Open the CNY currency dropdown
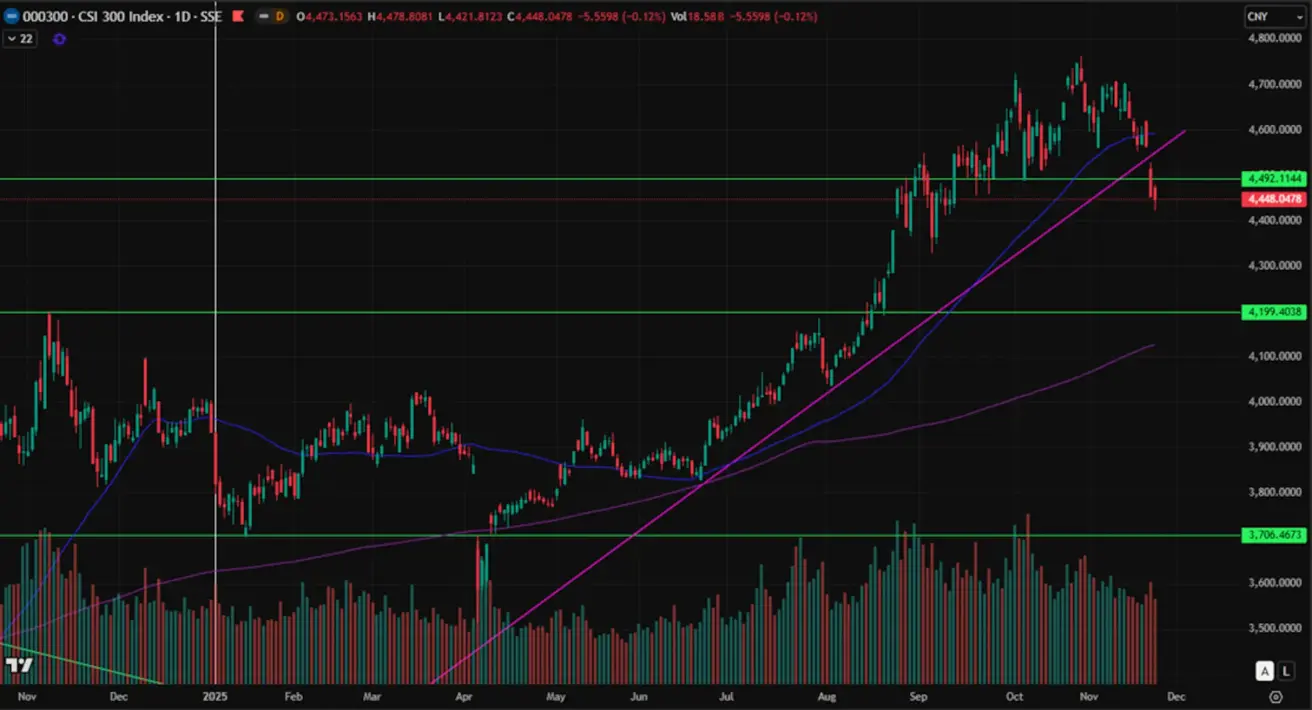This screenshot has width=1312, height=710. tap(1273, 17)
